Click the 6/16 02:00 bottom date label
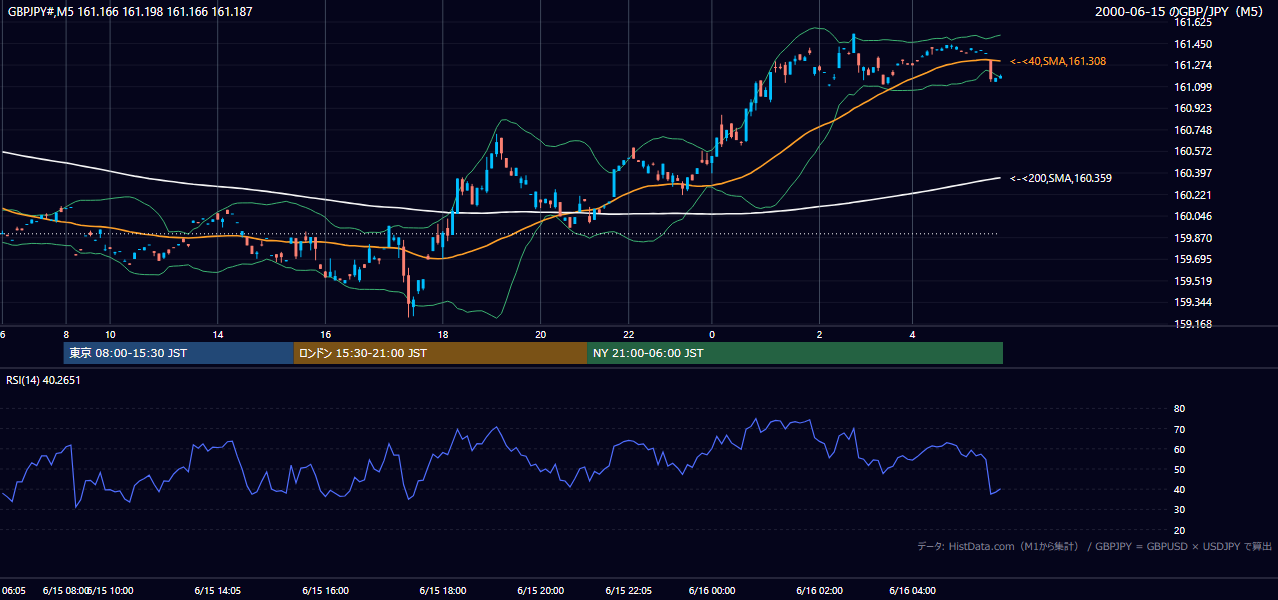 [x=819, y=591]
